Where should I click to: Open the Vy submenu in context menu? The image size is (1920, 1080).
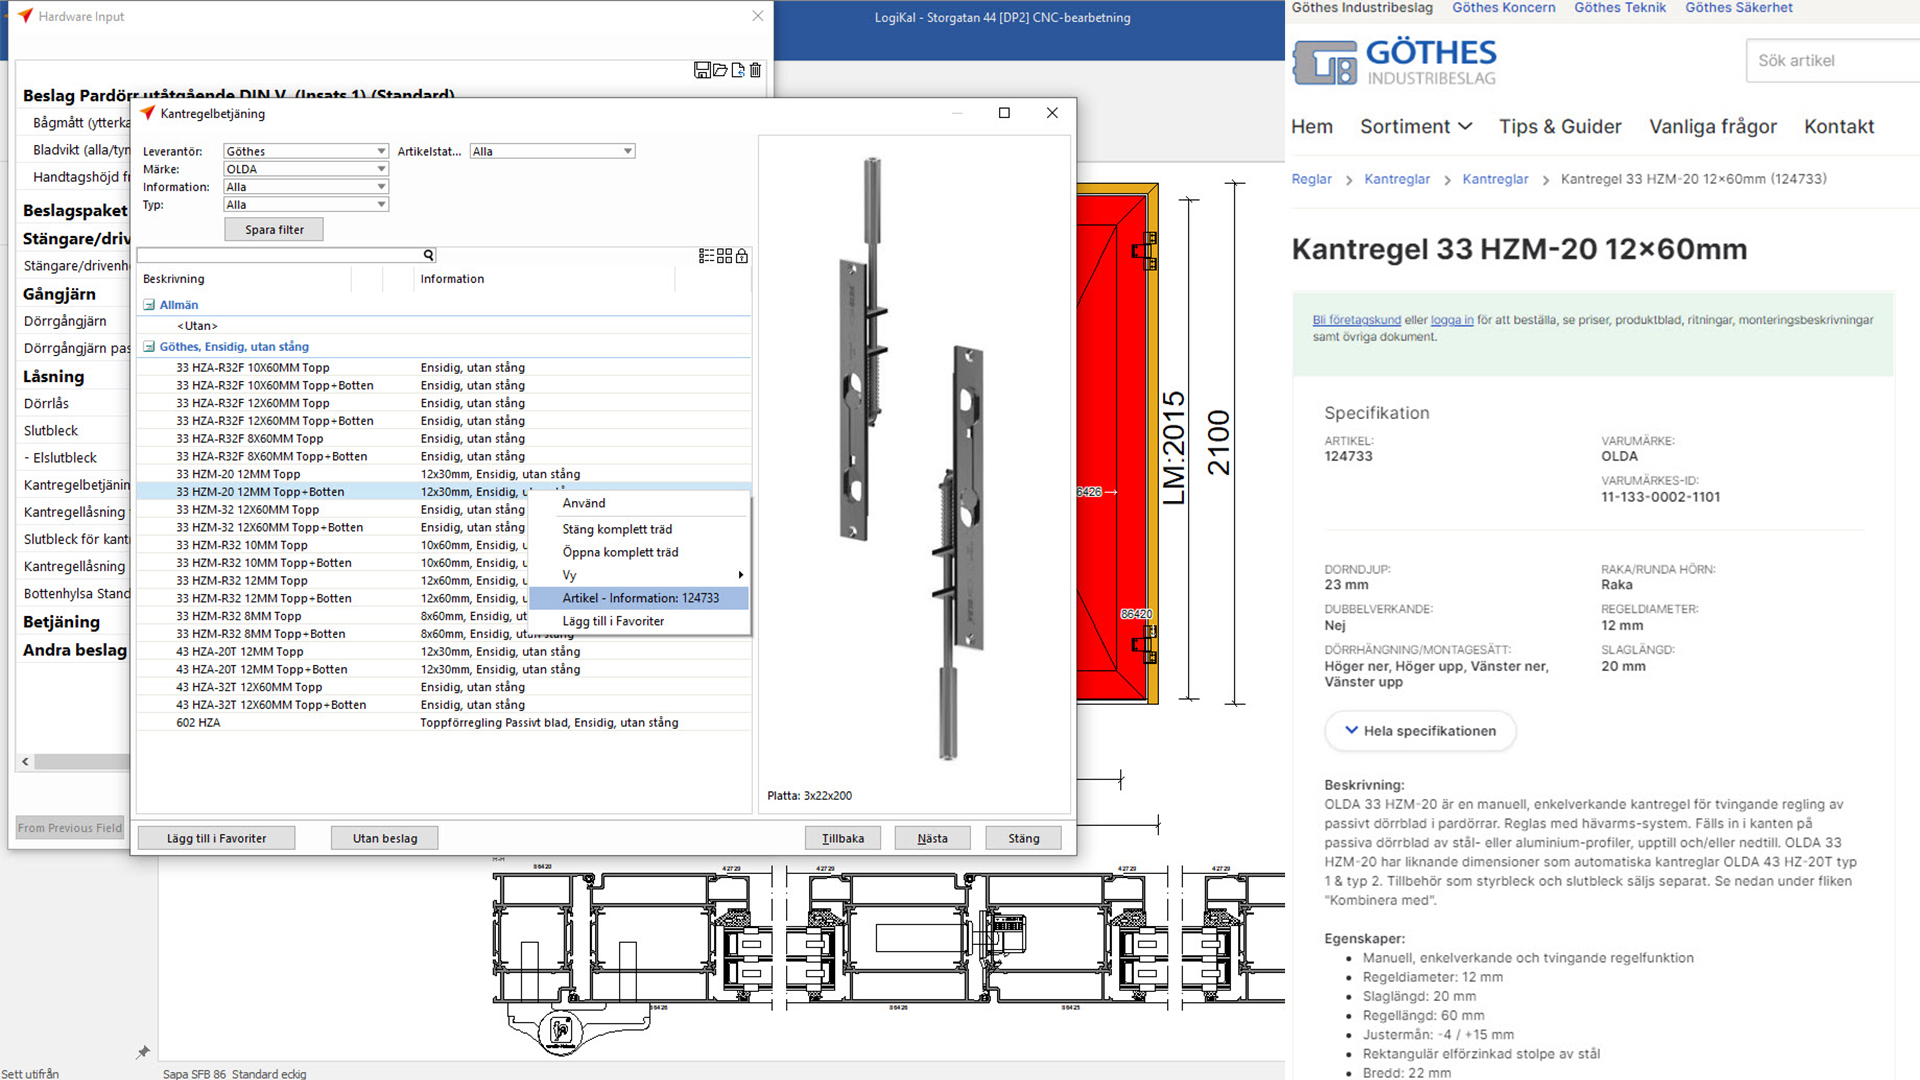point(640,575)
